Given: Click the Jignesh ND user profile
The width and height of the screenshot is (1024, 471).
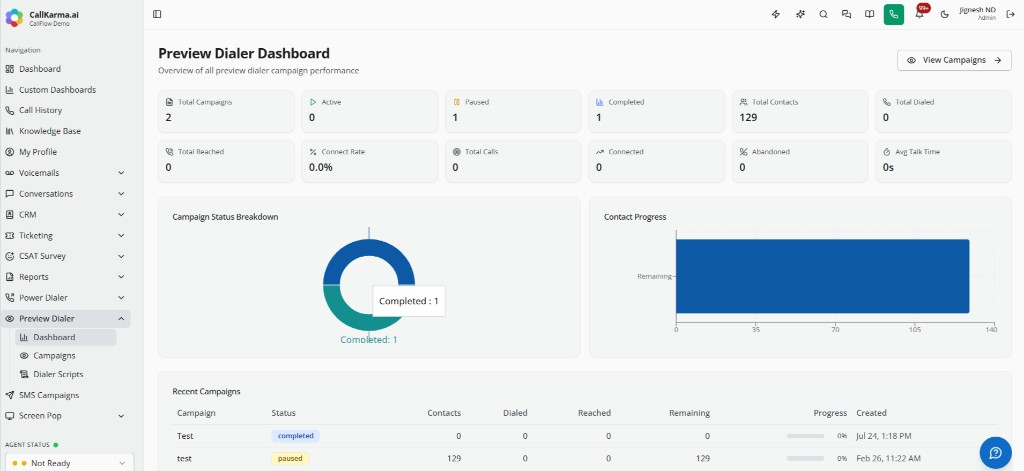Looking at the screenshot, I should click(x=978, y=14).
